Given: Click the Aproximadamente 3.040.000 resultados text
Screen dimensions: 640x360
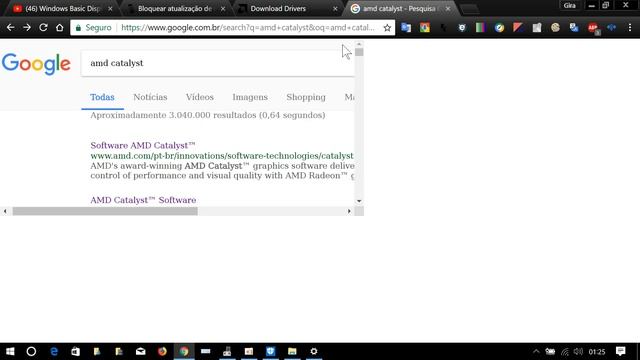Looking at the screenshot, I should click(207, 115).
